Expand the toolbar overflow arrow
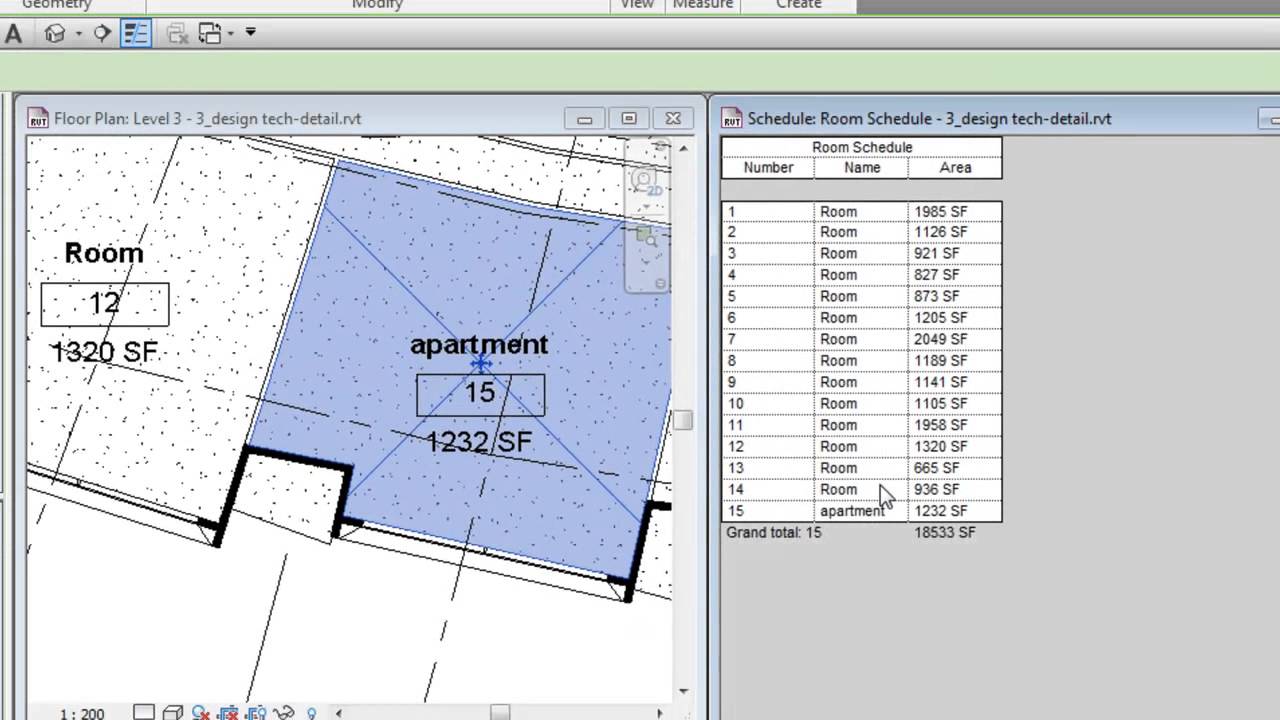Viewport: 1280px width, 720px height. click(x=250, y=33)
